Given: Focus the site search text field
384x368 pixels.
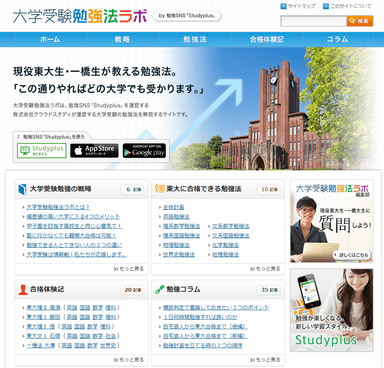Looking at the screenshot, I should [x=314, y=21].
